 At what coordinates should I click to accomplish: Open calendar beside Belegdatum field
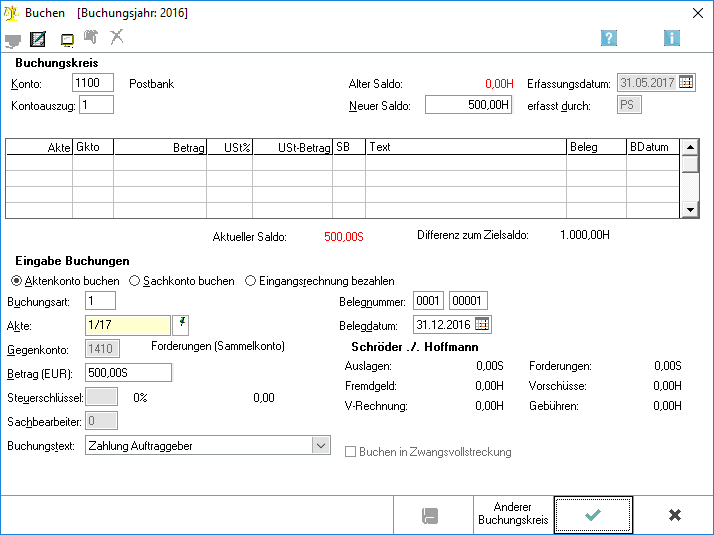point(482,324)
